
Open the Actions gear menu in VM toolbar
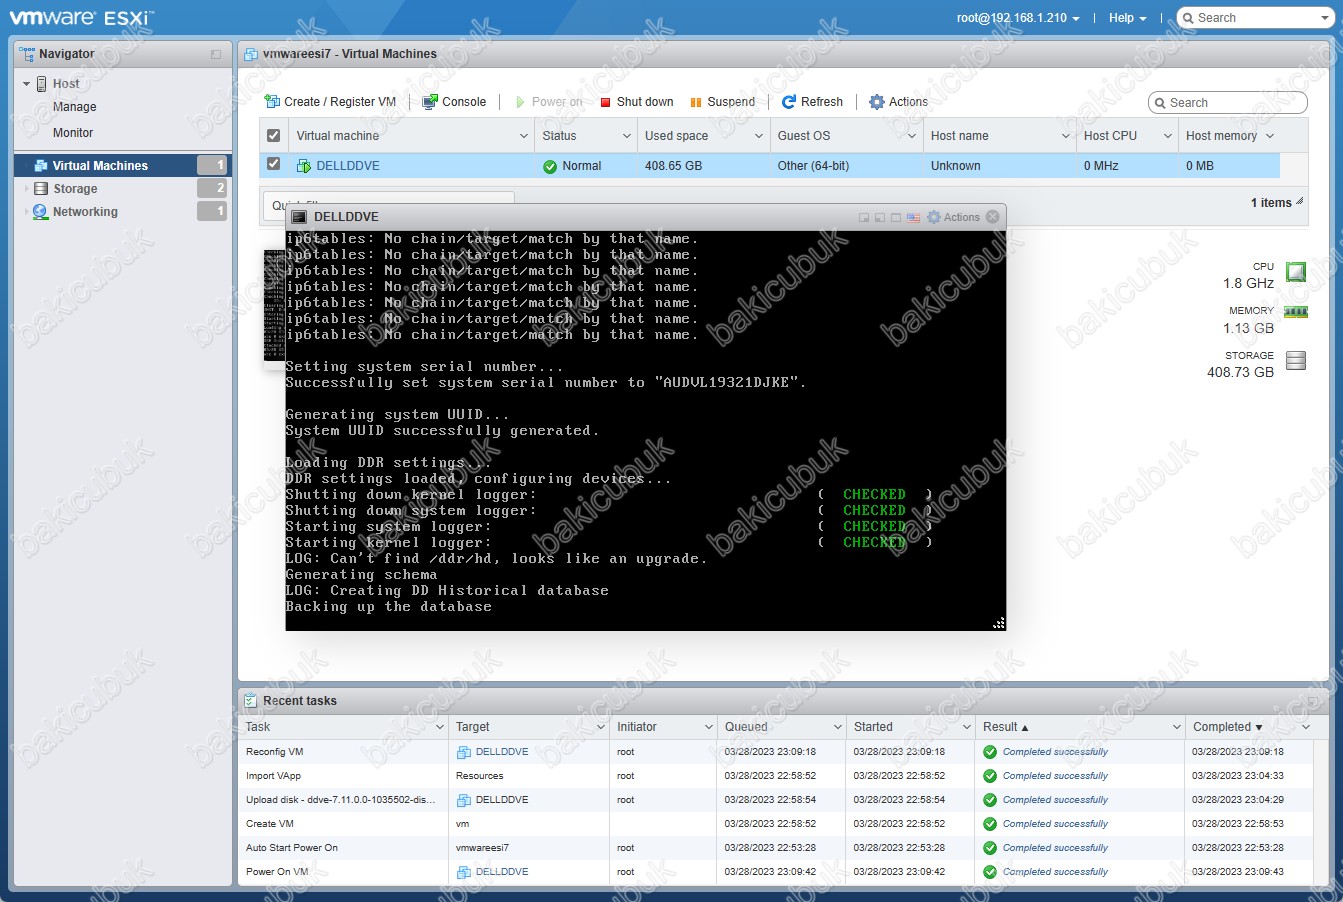pyautogui.click(x=898, y=102)
